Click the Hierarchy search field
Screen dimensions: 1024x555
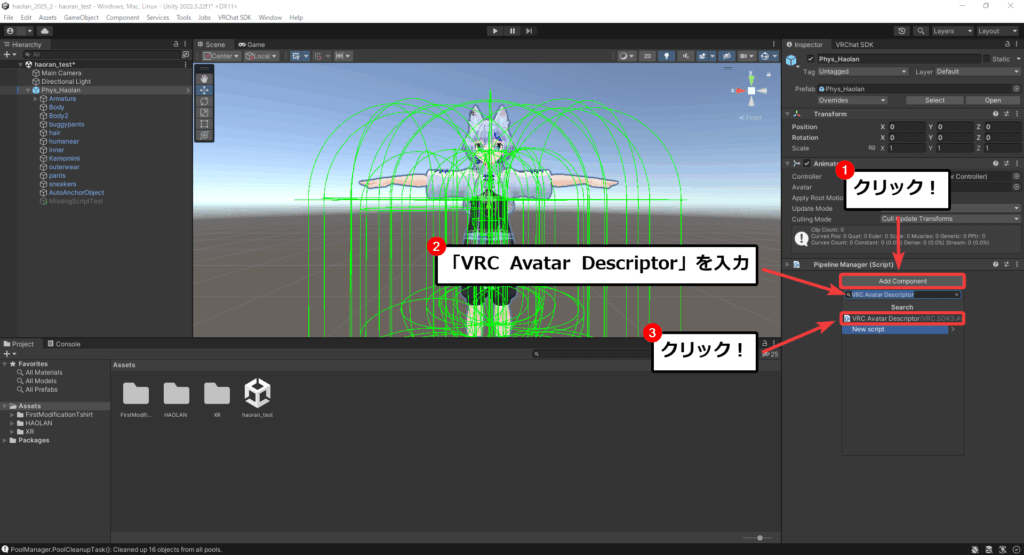pyautogui.click(x=102, y=55)
